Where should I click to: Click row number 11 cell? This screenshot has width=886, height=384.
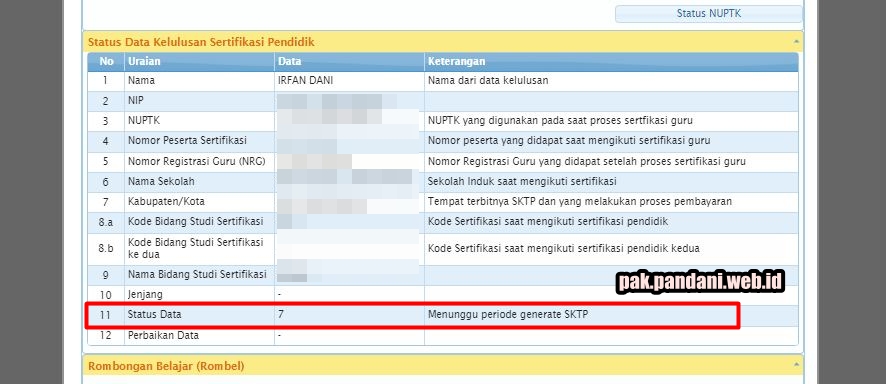[x=106, y=315]
